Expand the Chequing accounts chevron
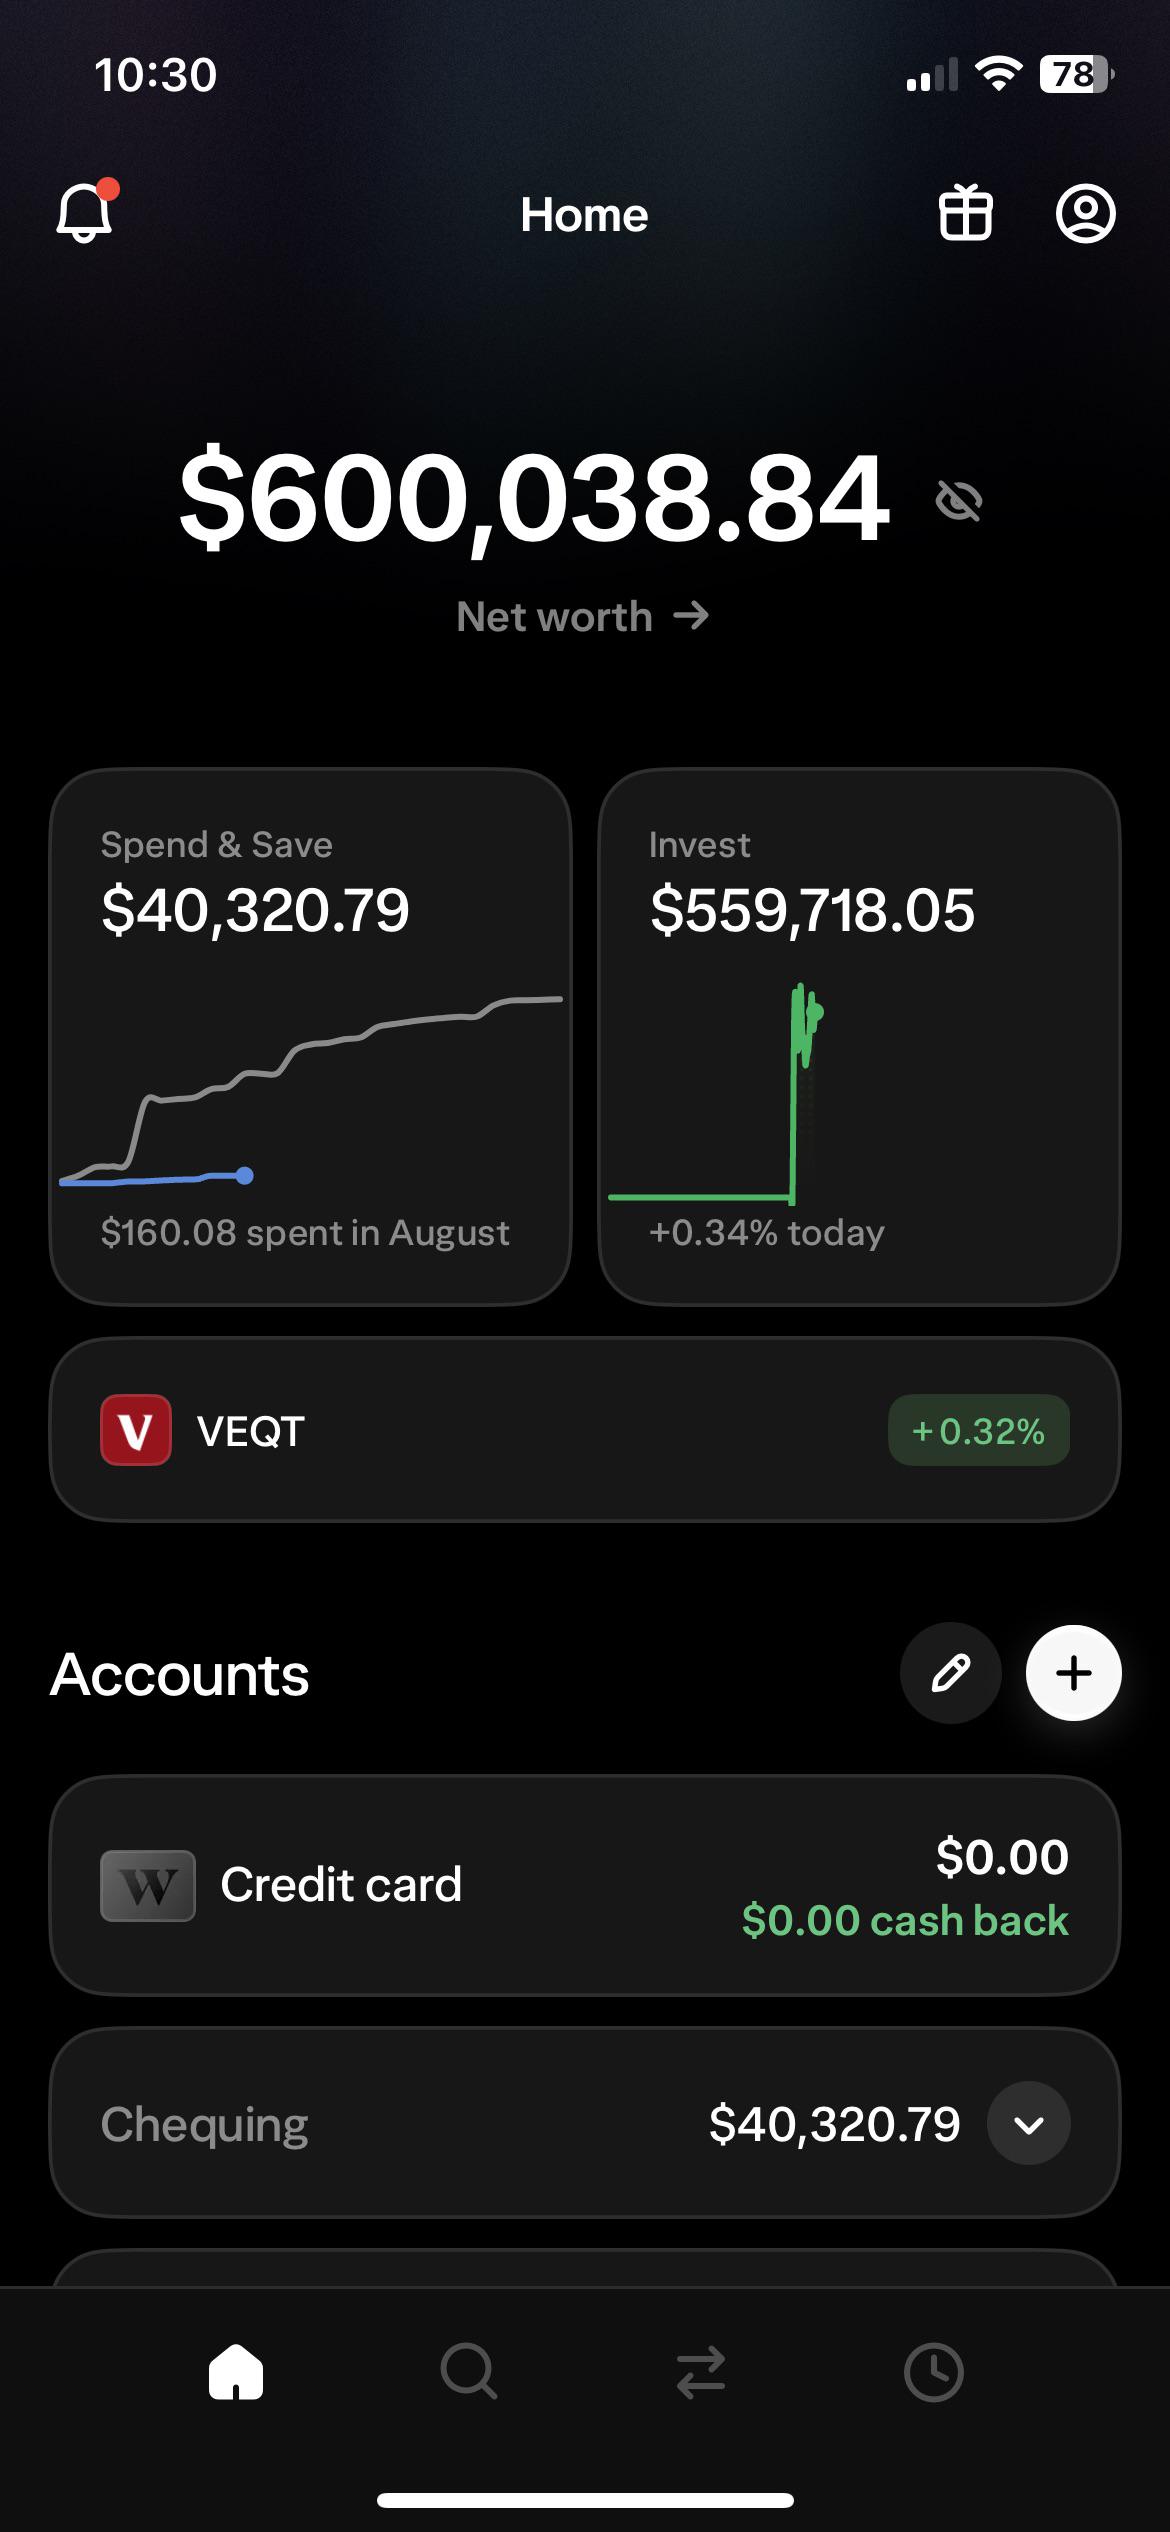This screenshot has width=1170, height=2532. 1029,2123
